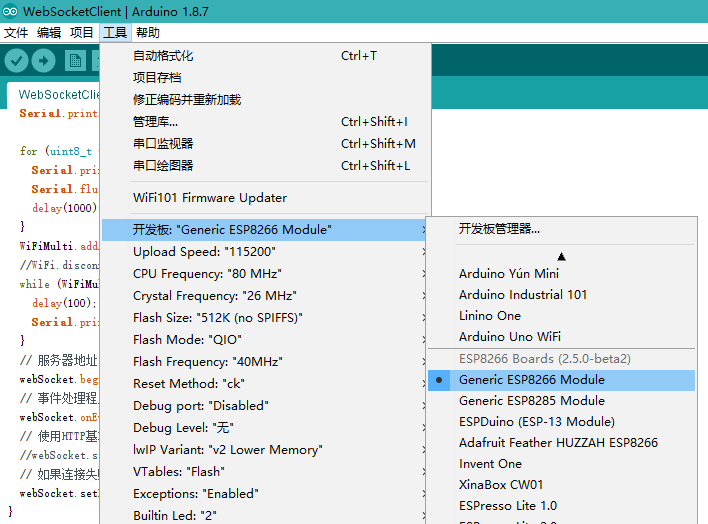Click the delay(1000) code line
Image resolution: width=708 pixels, height=524 pixels.
[65, 208]
